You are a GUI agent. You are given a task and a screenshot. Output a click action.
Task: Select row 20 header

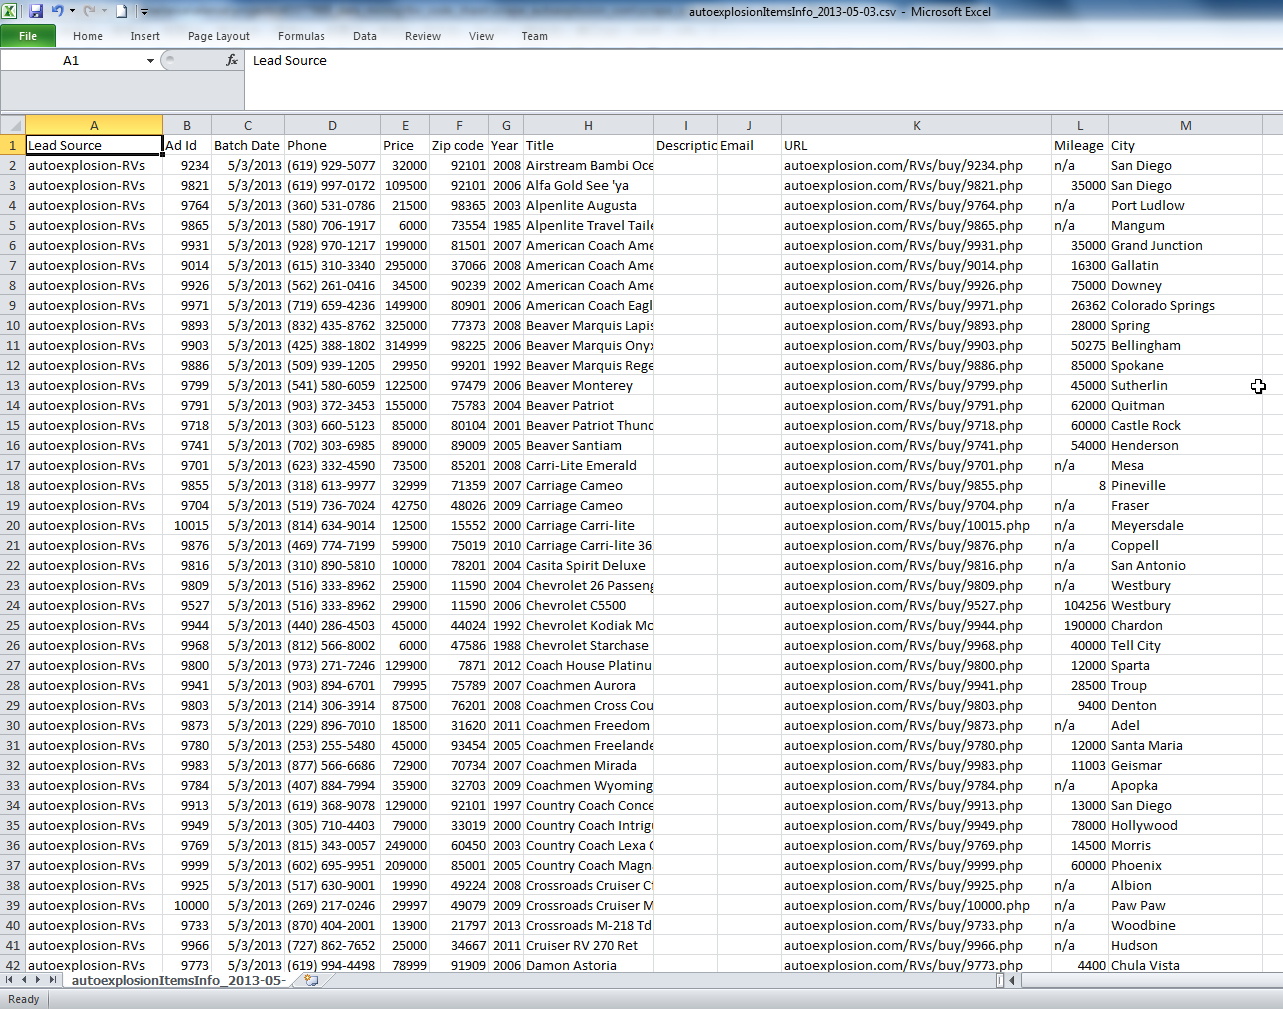point(13,525)
